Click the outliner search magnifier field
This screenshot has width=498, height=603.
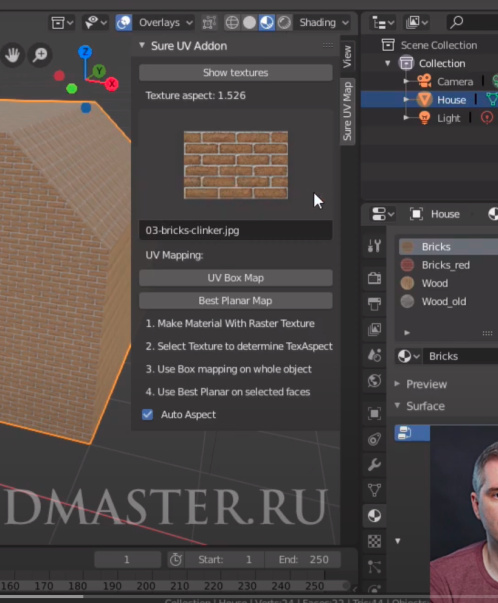click(x=472, y=22)
